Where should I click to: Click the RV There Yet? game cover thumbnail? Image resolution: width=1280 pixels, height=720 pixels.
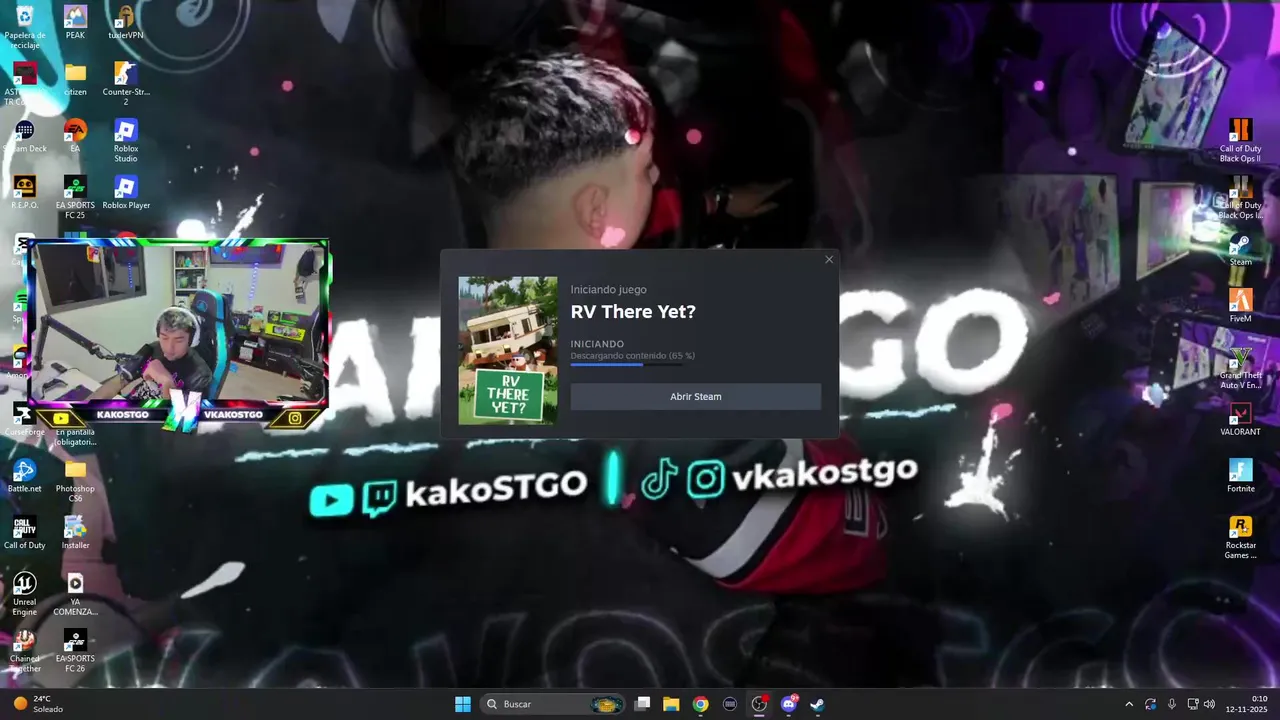[508, 350]
